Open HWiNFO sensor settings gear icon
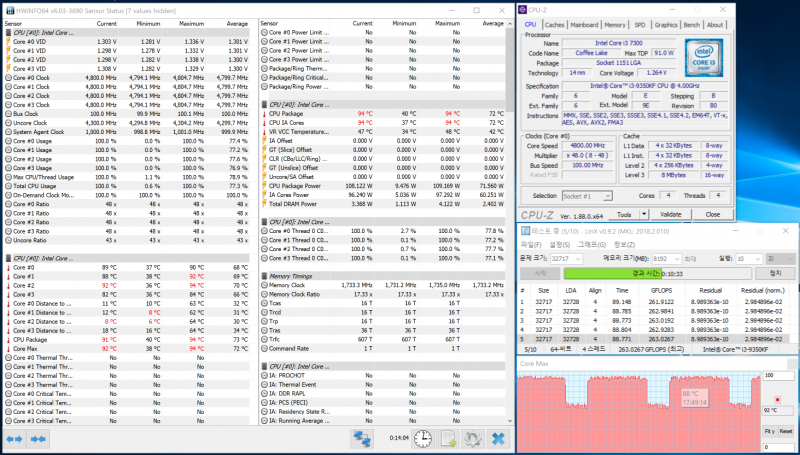 [472, 439]
